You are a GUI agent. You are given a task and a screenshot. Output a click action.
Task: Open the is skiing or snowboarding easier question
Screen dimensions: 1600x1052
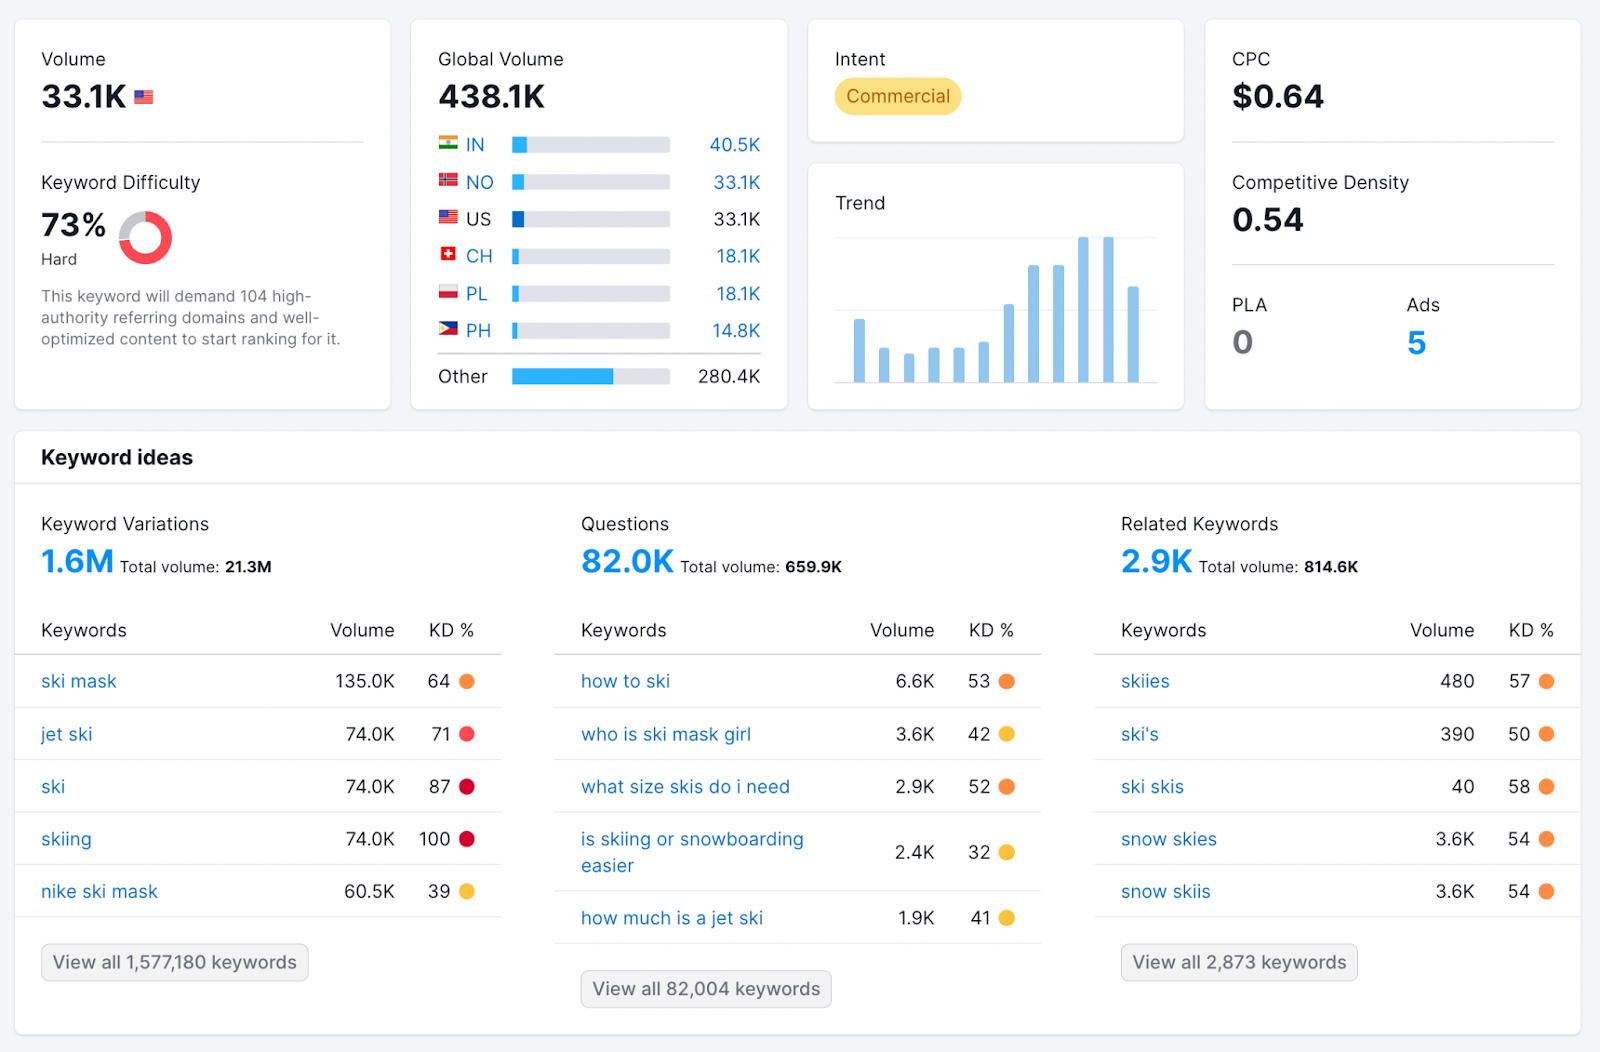pos(692,852)
